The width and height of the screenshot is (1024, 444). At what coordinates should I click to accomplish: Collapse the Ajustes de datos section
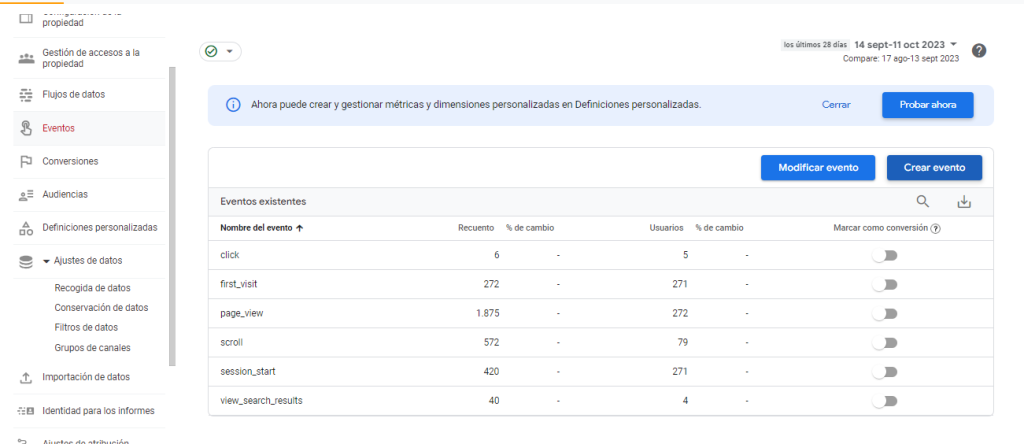[x=47, y=261]
